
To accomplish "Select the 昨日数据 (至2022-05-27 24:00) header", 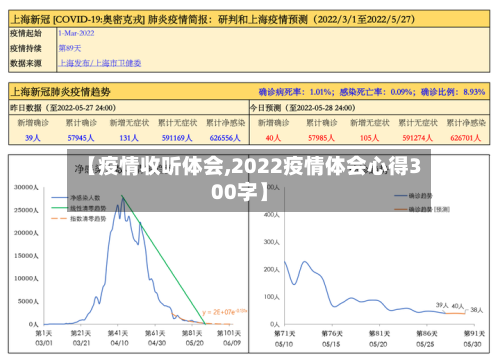I will coord(63,108).
